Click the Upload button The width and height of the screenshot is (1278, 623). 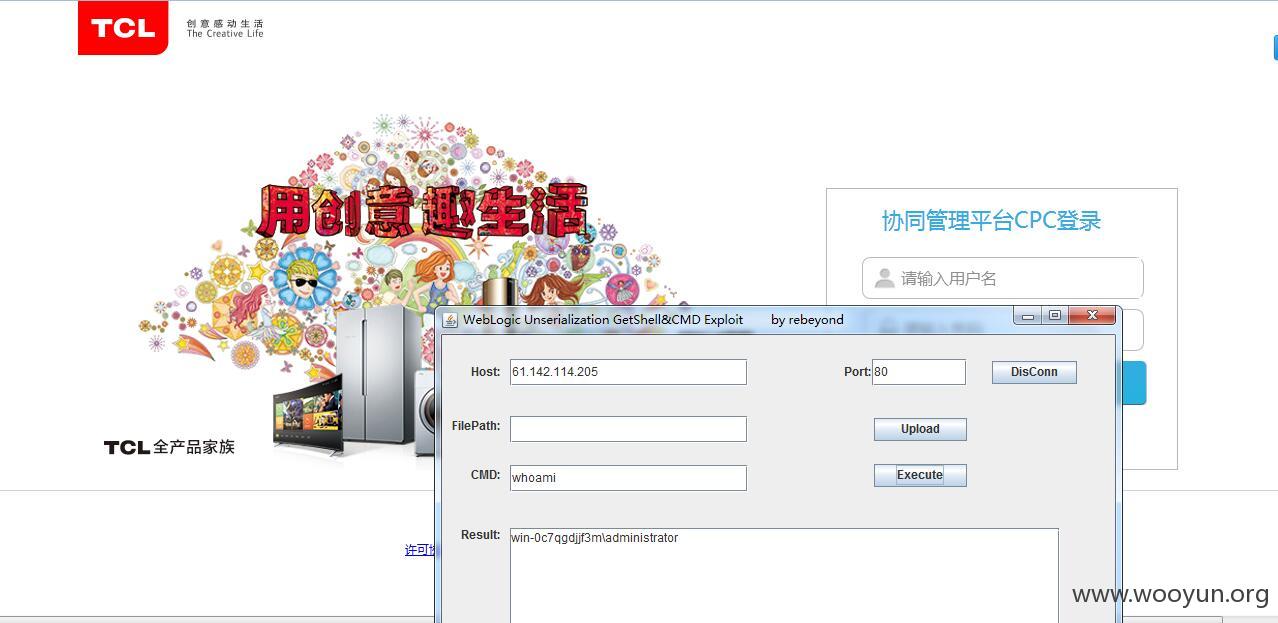point(920,429)
